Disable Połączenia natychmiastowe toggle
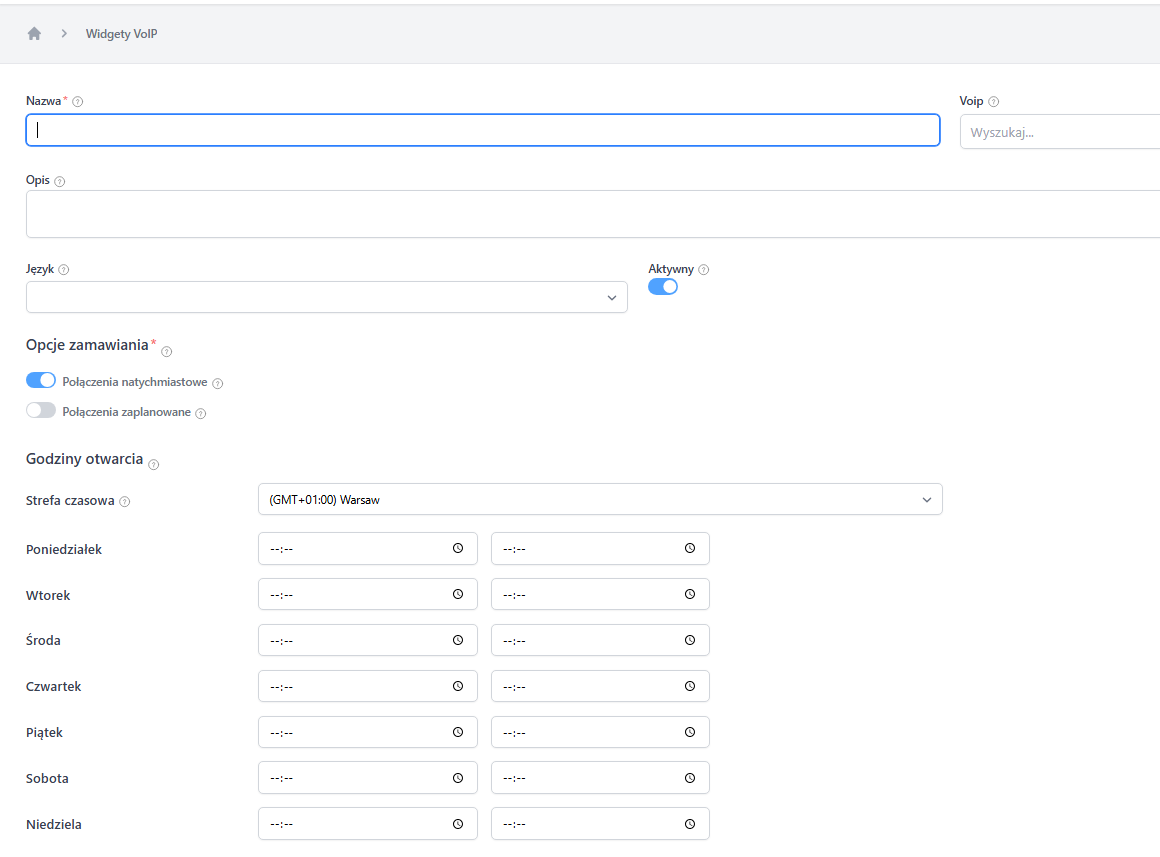The image size is (1160, 857). click(41, 380)
